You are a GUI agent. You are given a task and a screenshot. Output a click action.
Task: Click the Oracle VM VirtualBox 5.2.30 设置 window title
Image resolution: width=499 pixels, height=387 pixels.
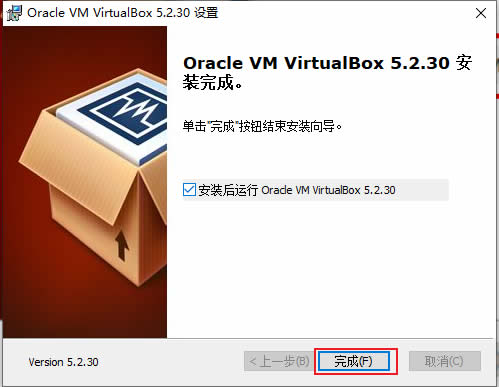tap(123, 13)
